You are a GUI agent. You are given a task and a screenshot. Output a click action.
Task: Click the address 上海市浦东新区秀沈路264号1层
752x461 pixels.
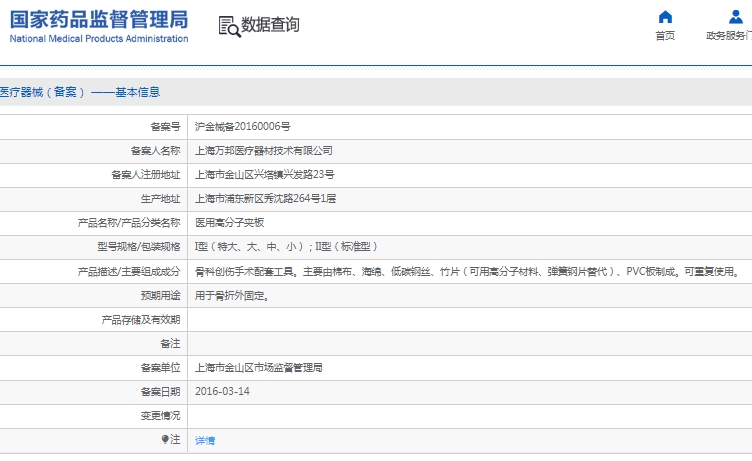tap(266, 199)
